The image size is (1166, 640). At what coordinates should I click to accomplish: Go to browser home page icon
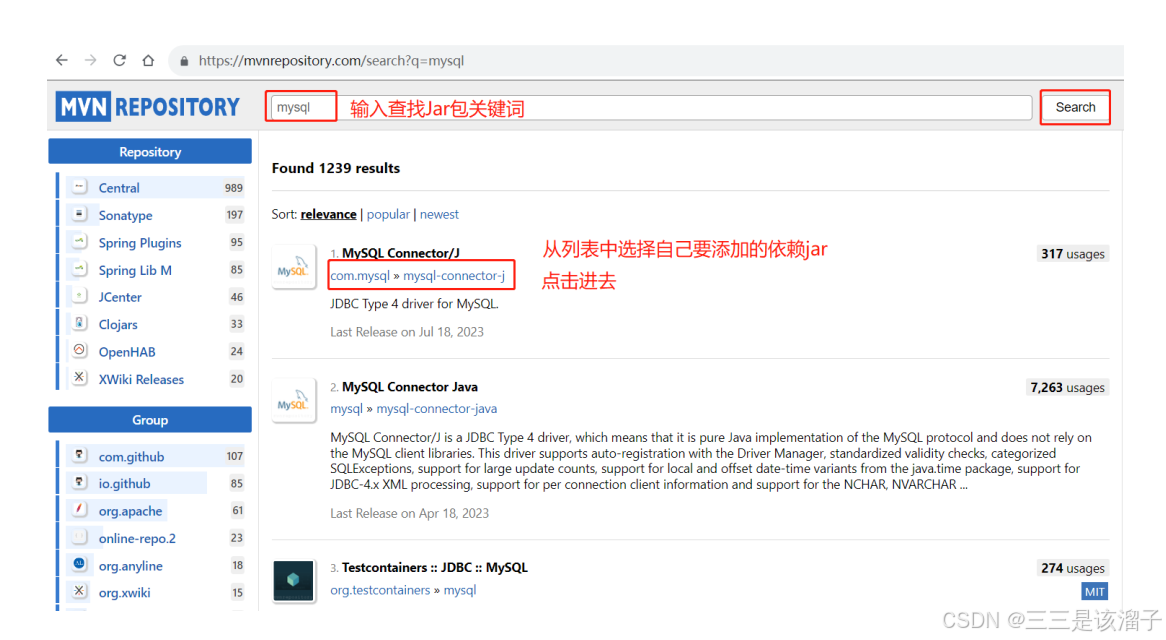pos(148,60)
